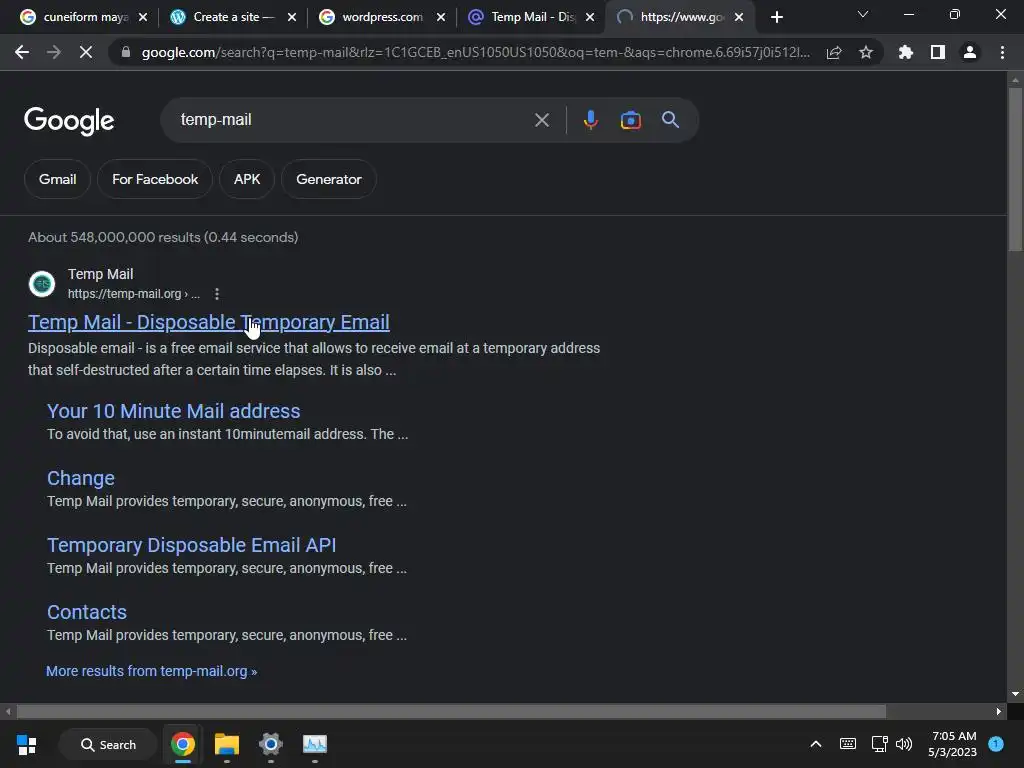Viewport: 1024px width, 768px height.
Task: Open the volume speaker tray icon
Action: click(904, 744)
